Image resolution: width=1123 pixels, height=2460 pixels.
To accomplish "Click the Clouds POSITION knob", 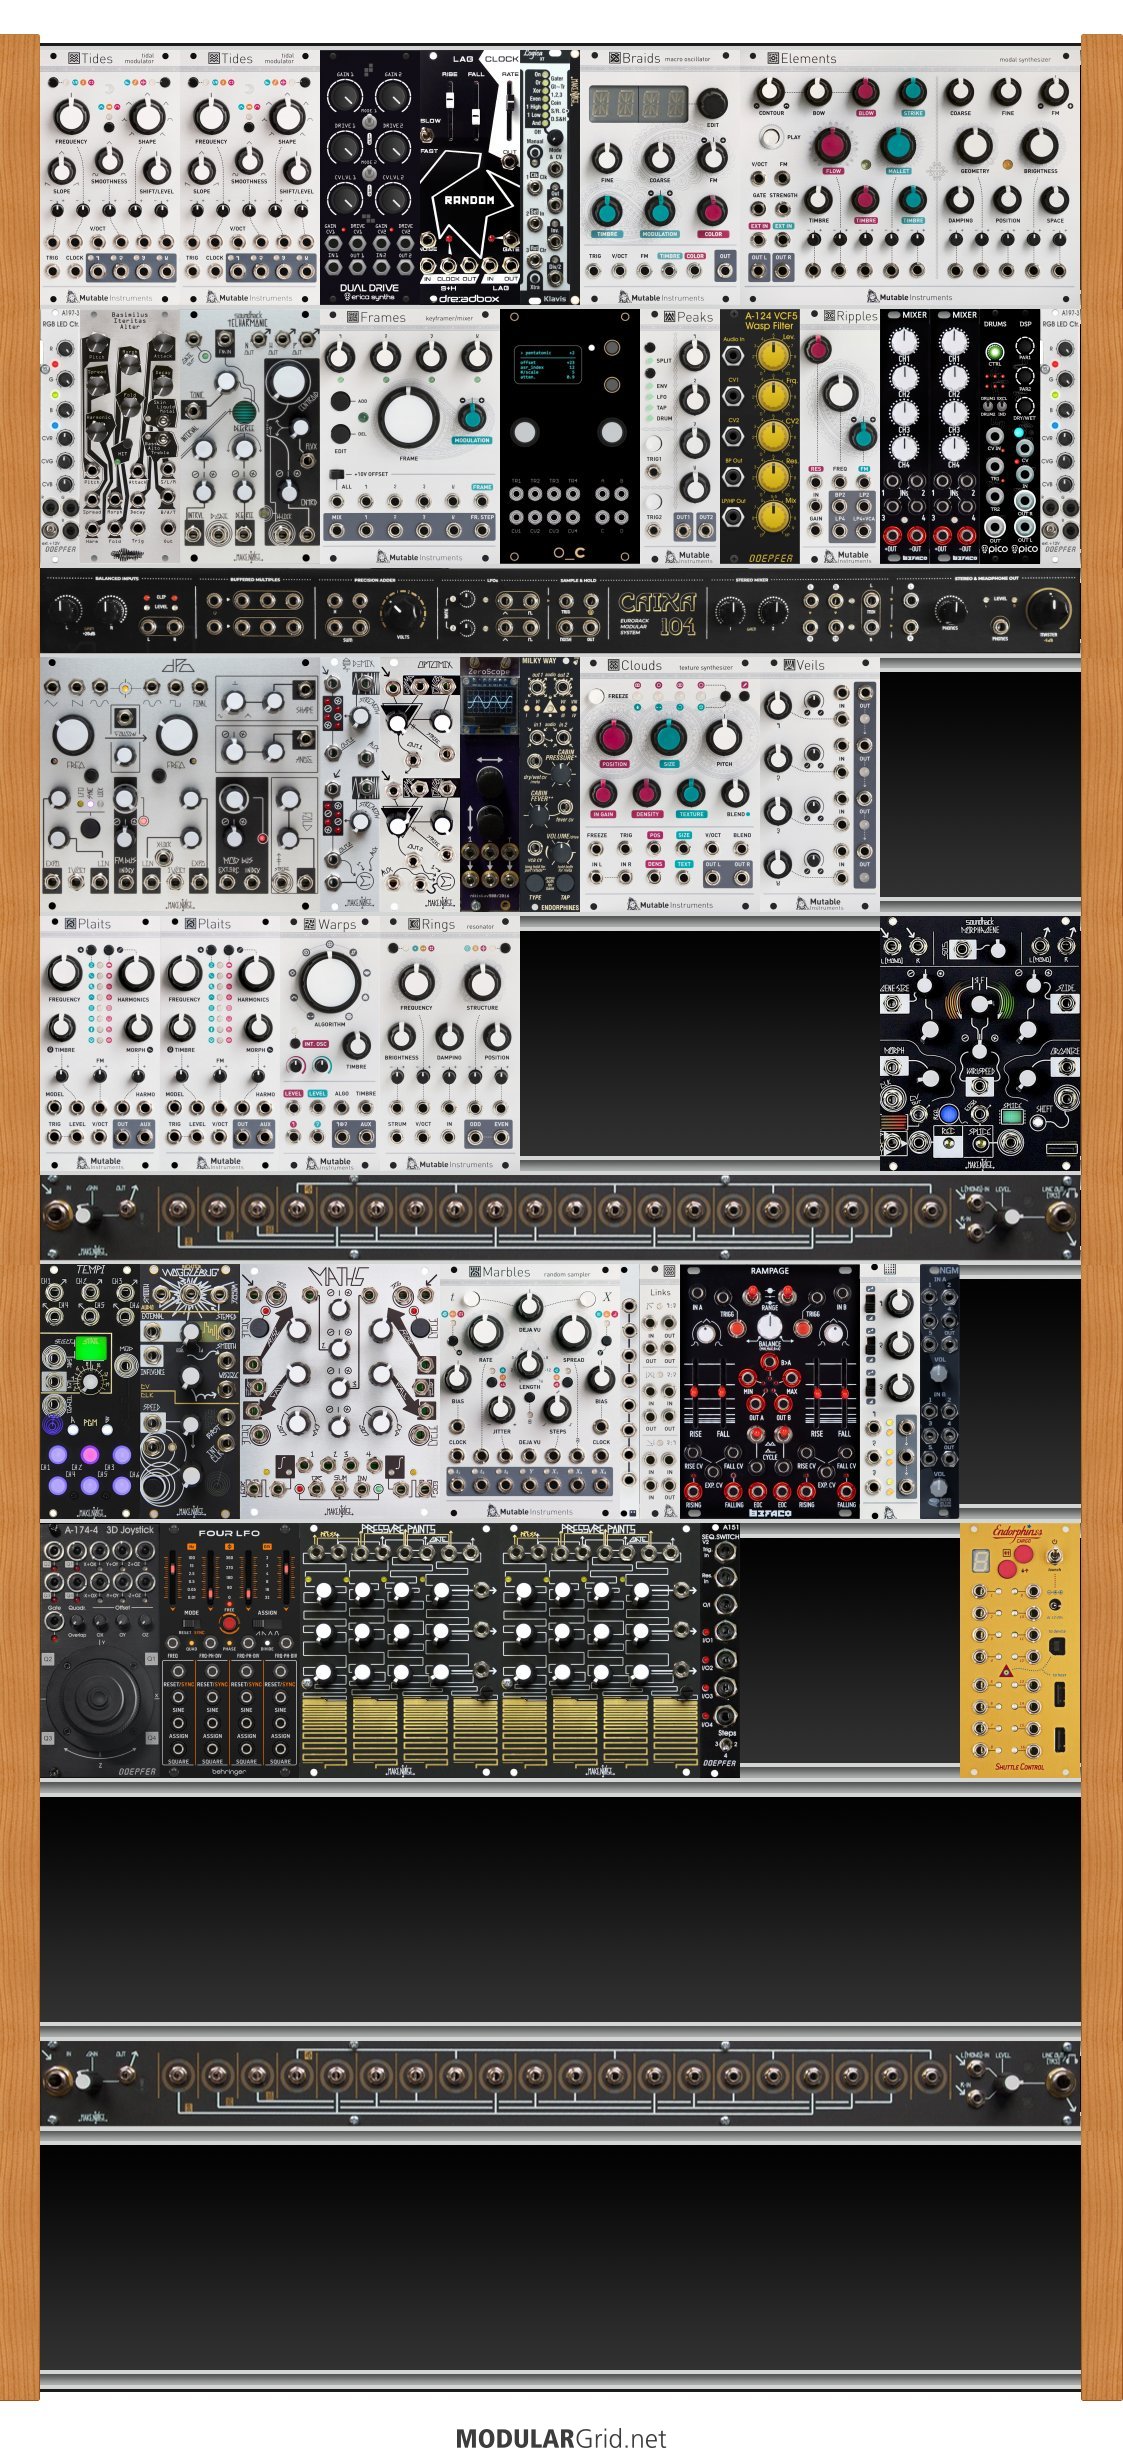I will coord(614,738).
